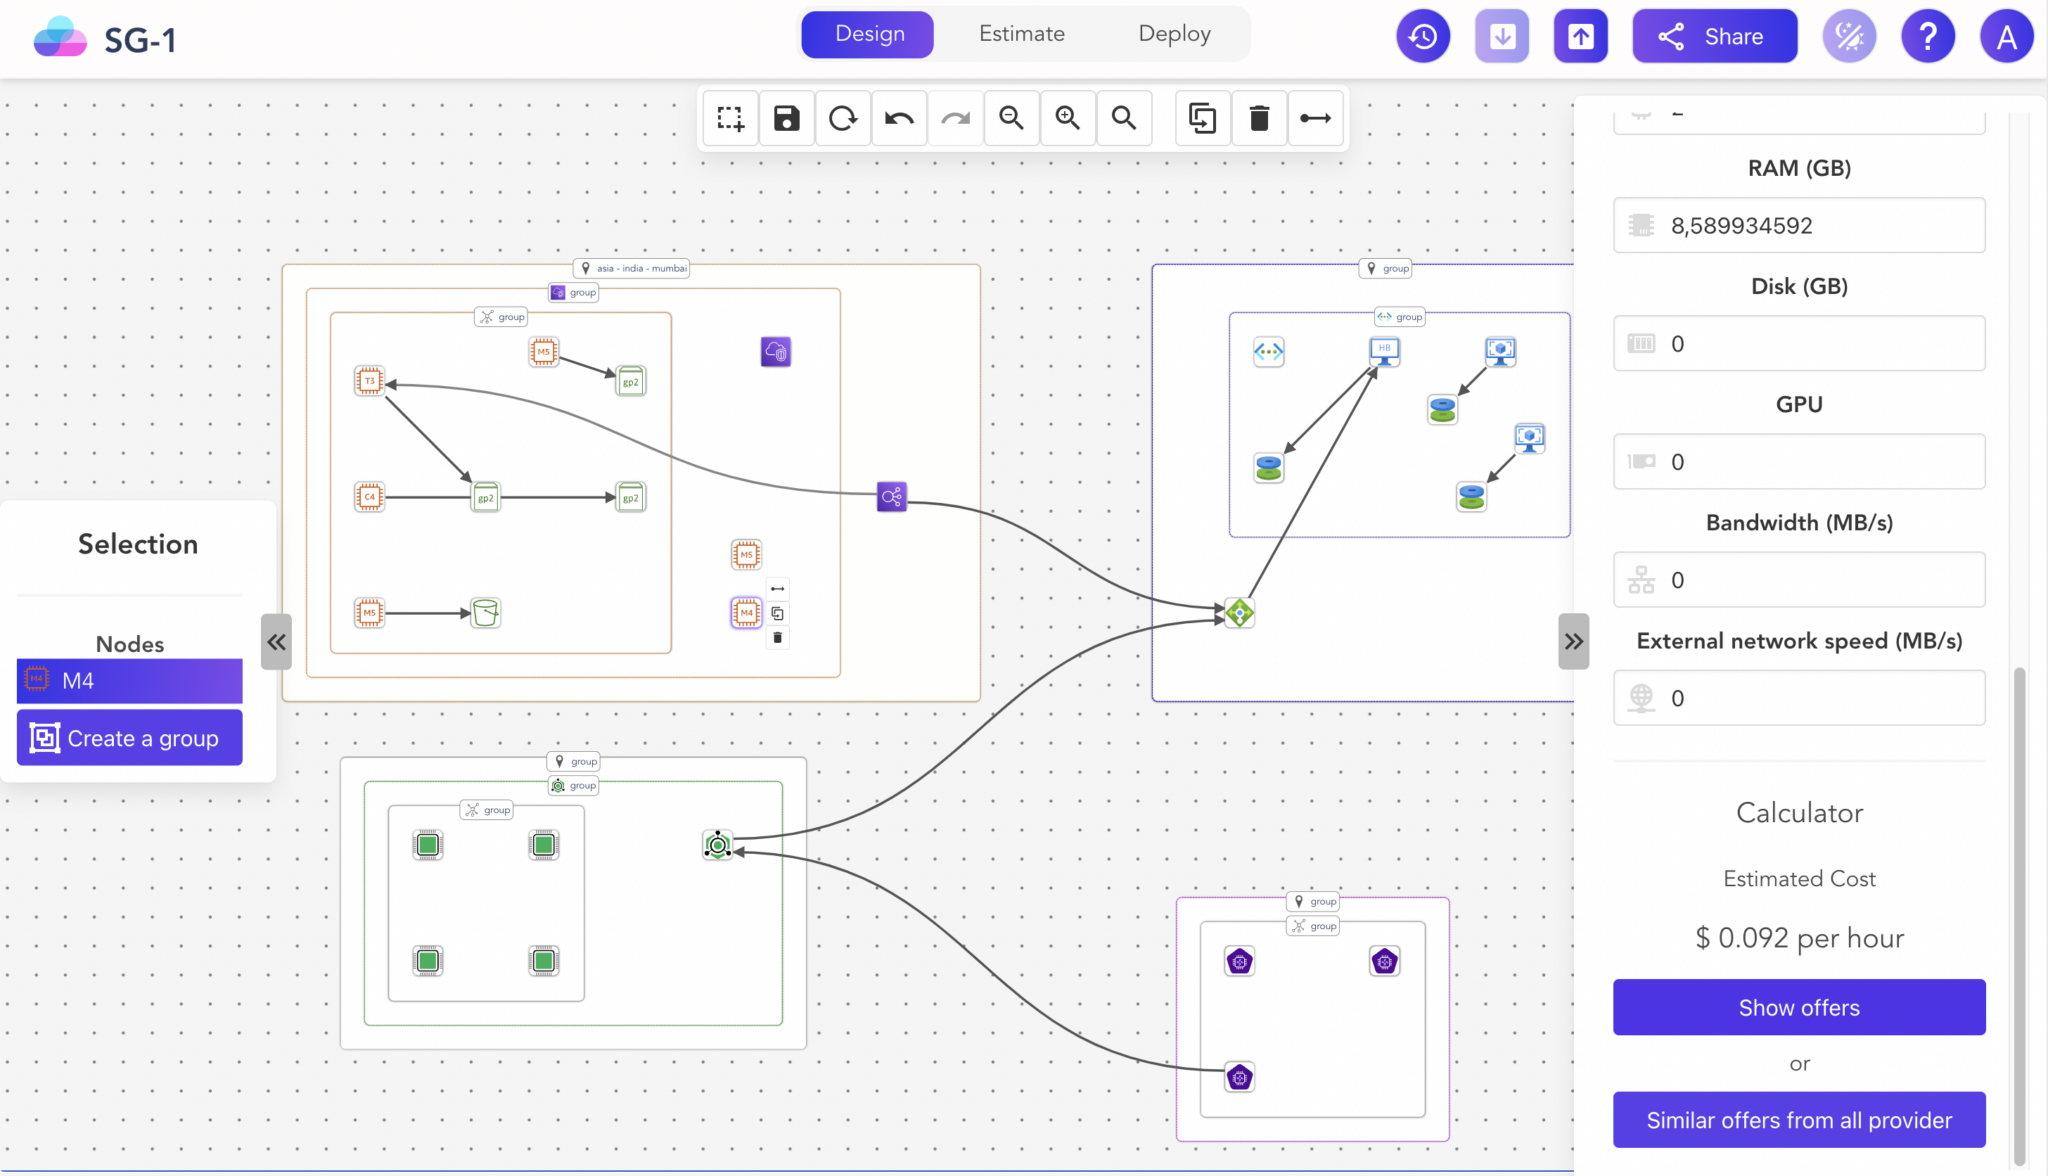2048x1176 pixels.
Task: Duplicate the selected node with the copy icon
Action: click(1202, 118)
